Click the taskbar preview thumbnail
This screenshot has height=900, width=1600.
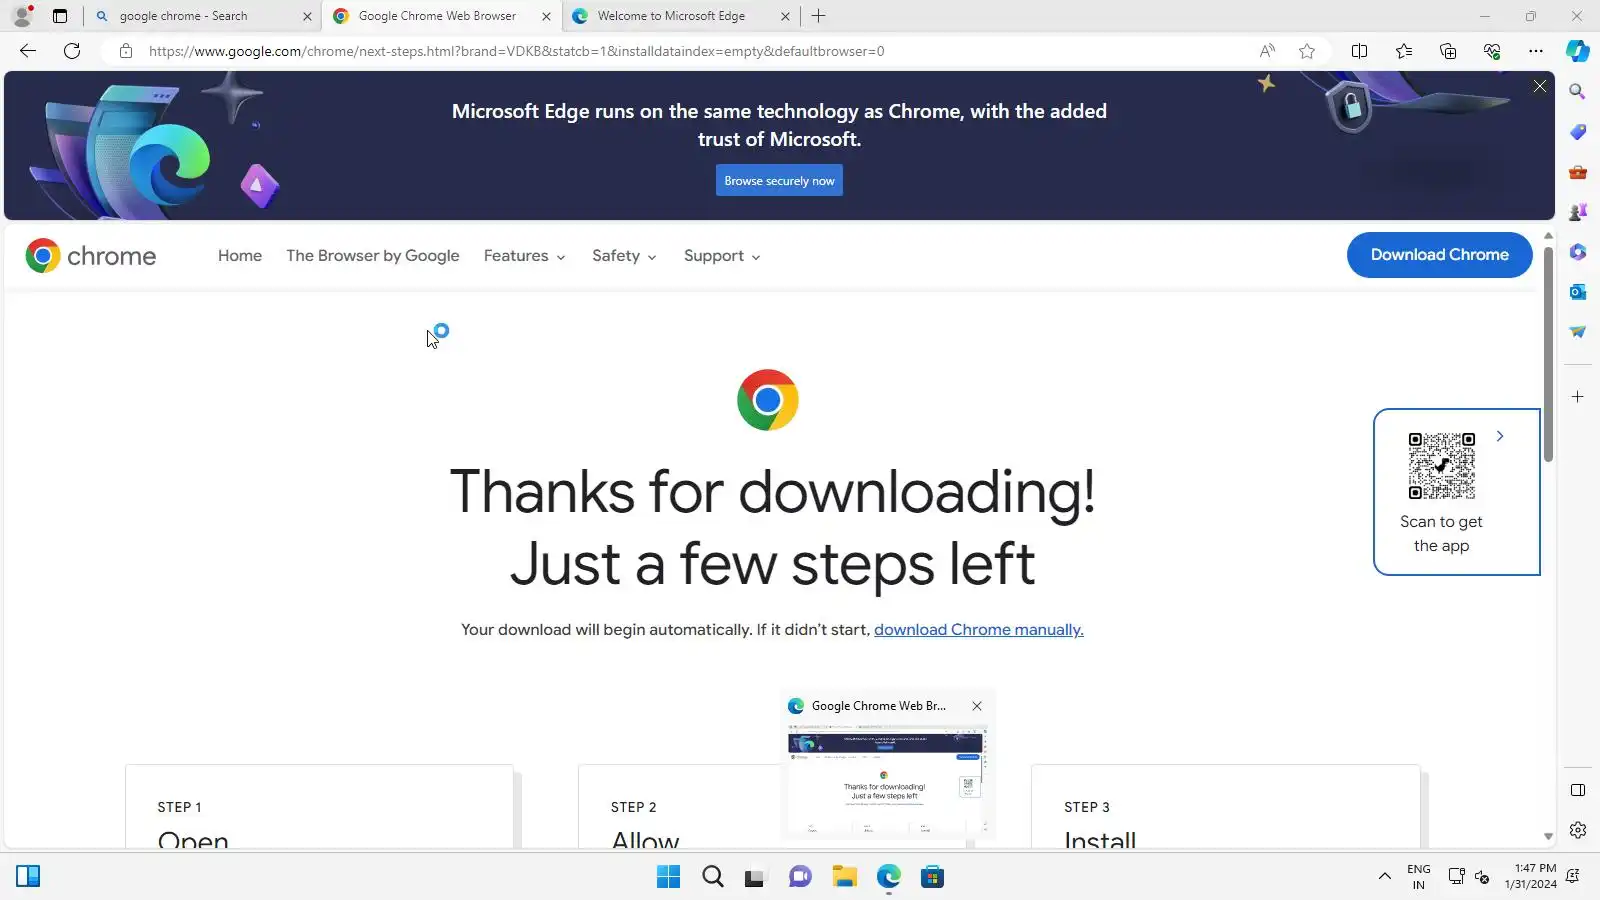point(887,780)
